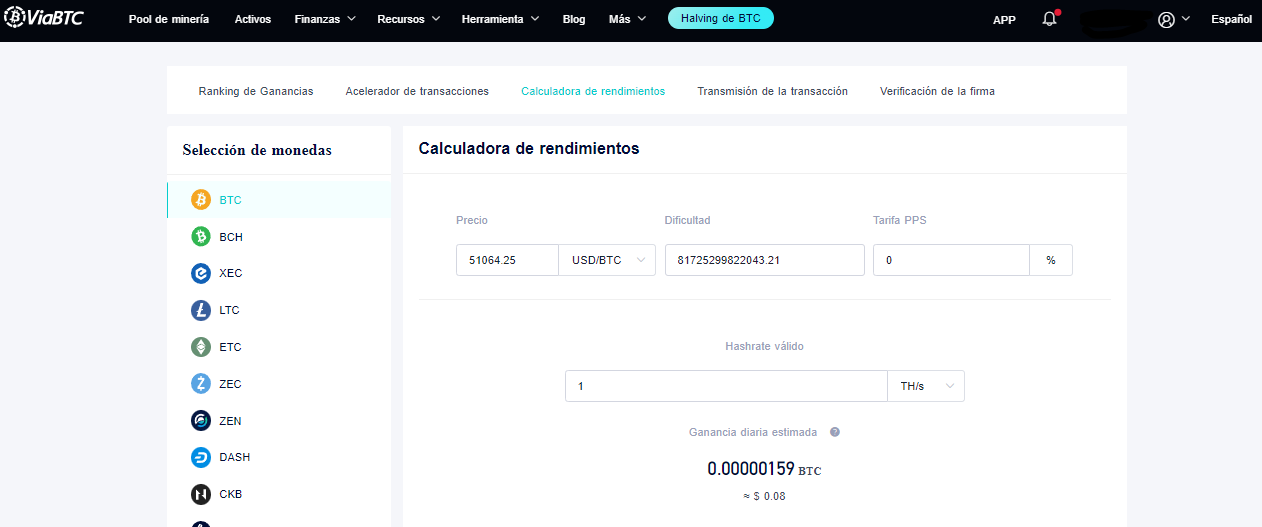1262x527 pixels.
Task: Open the TH/s hashrate unit dropdown
Action: (x=926, y=386)
